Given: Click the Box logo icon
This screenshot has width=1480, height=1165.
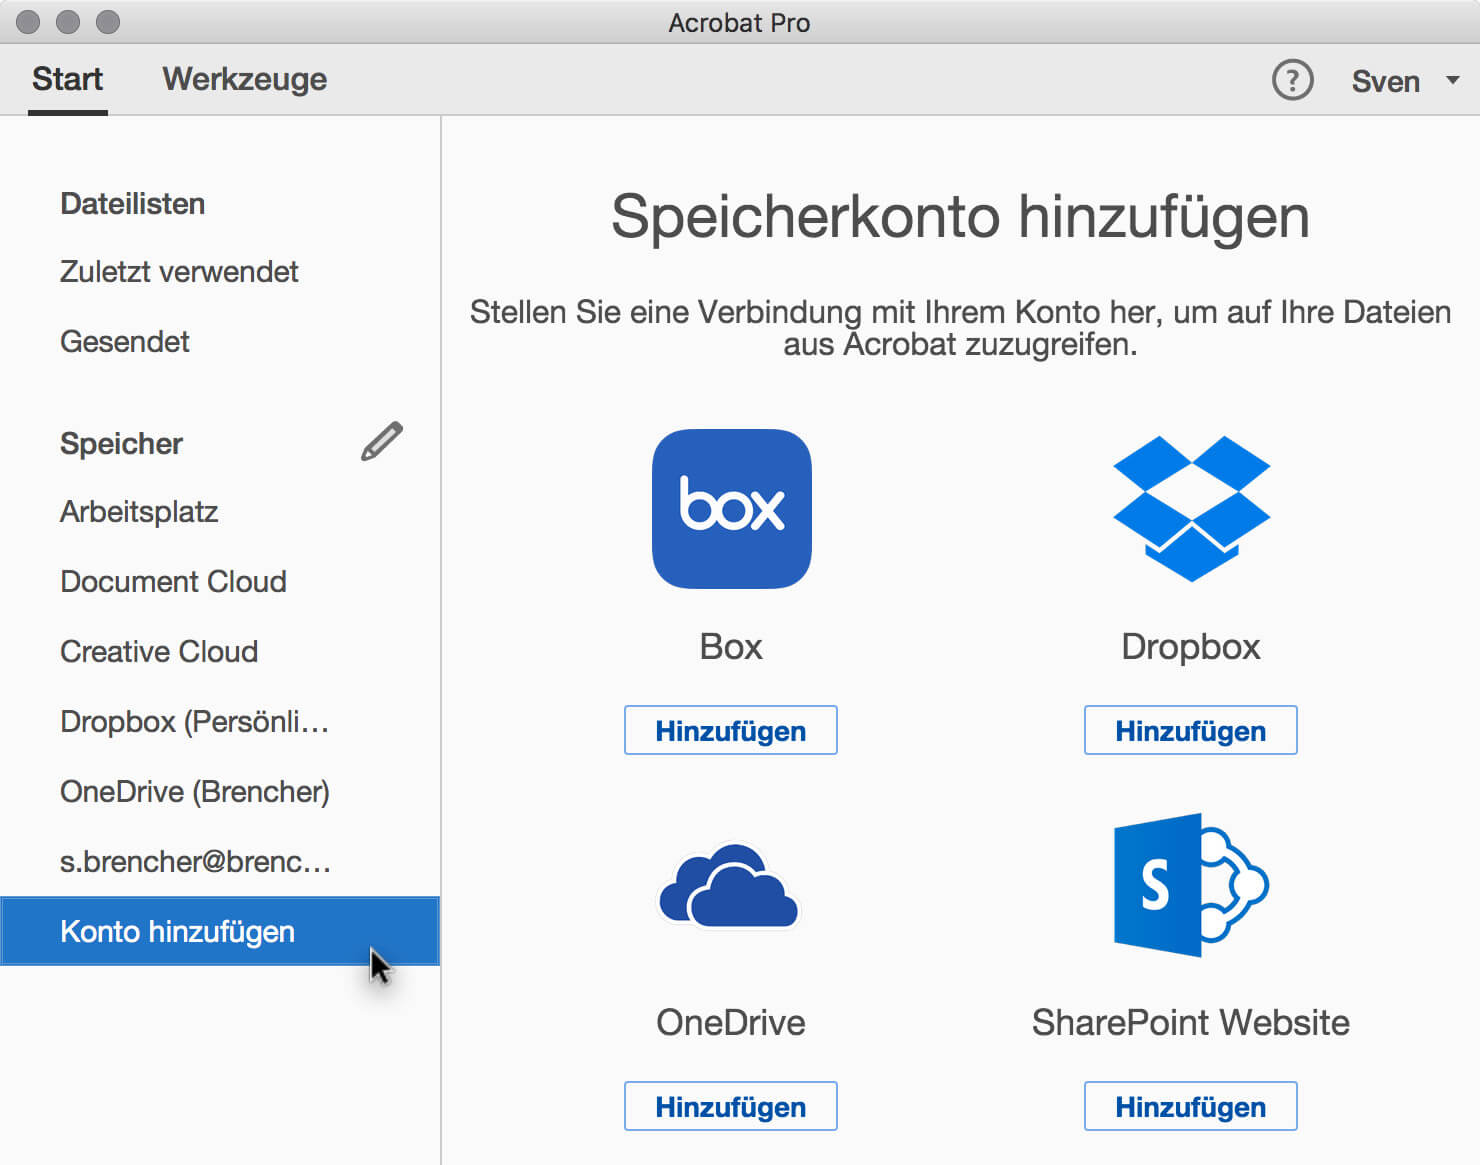Looking at the screenshot, I should [731, 509].
